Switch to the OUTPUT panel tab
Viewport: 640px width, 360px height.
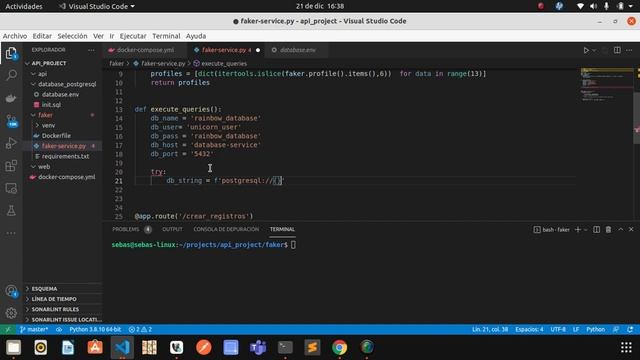pyautogui.click(x=172, y=229)
